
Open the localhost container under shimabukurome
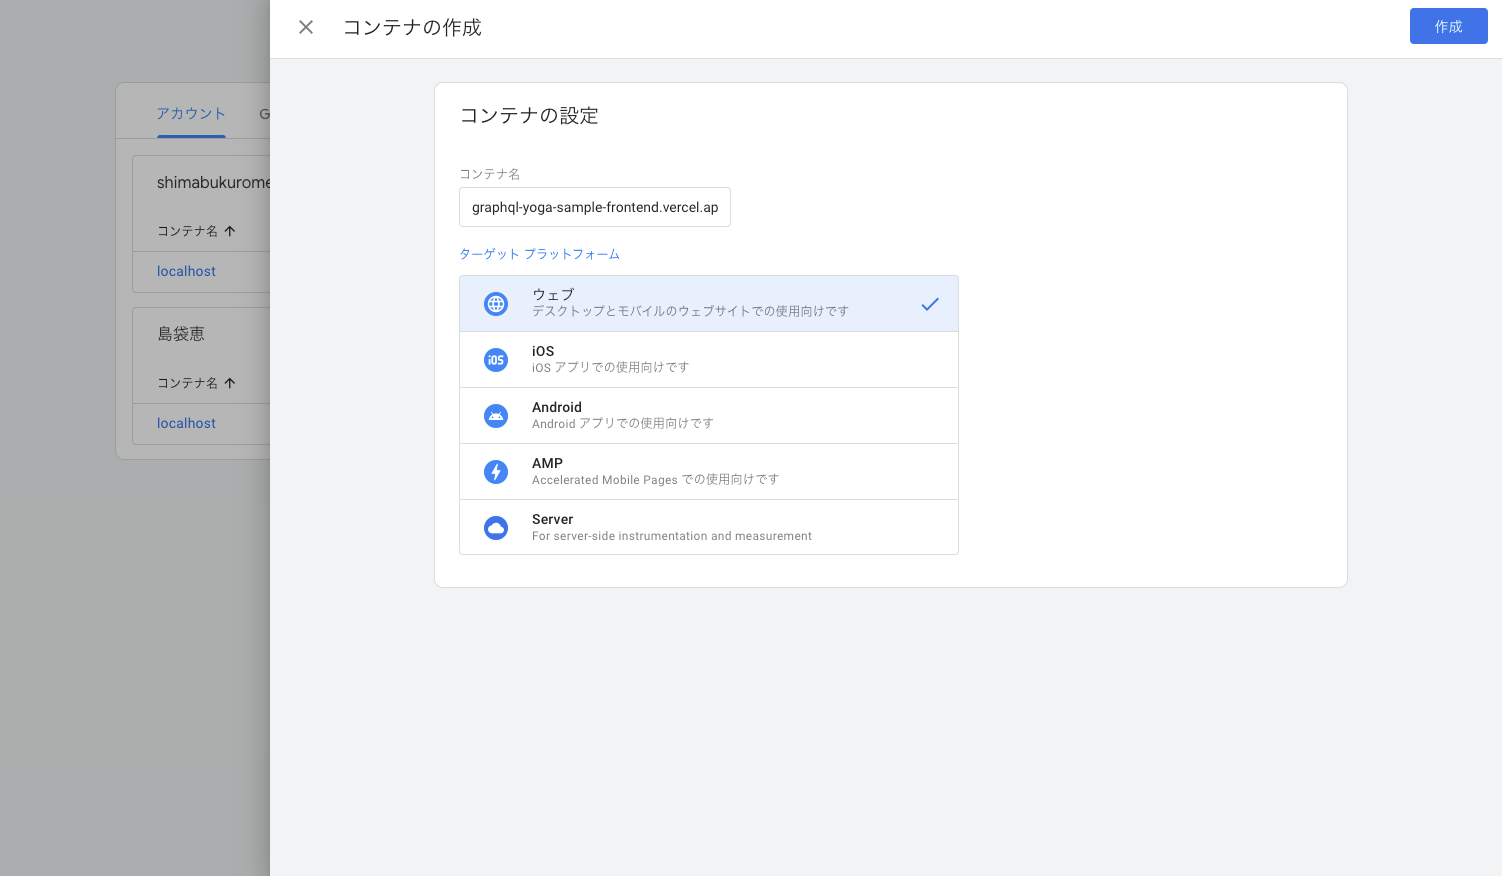point(186,271)
